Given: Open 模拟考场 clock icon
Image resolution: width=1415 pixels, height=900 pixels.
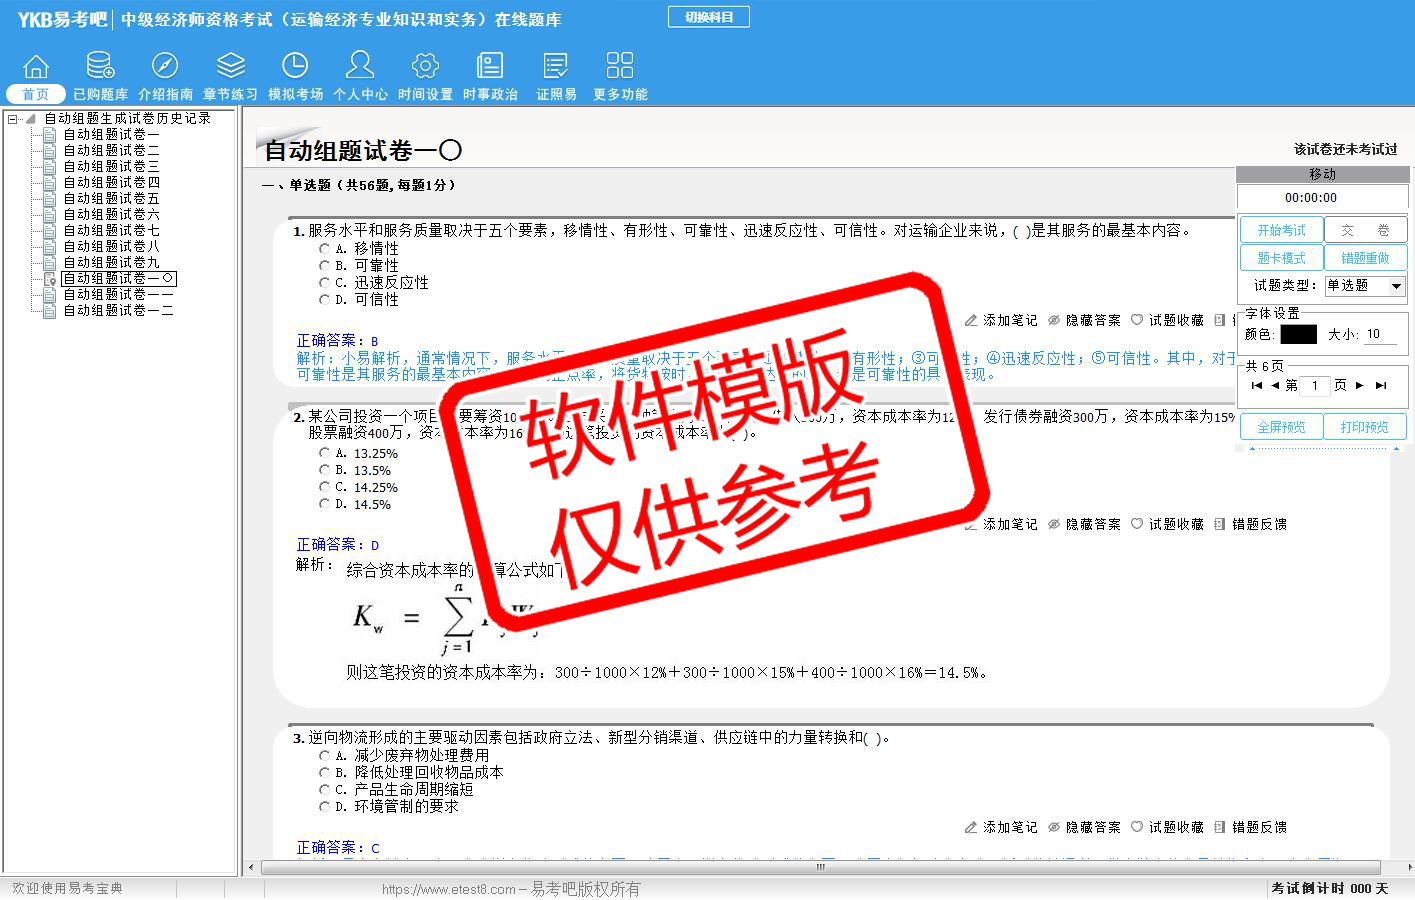Looking at the screenshot, I should [295, 66].
